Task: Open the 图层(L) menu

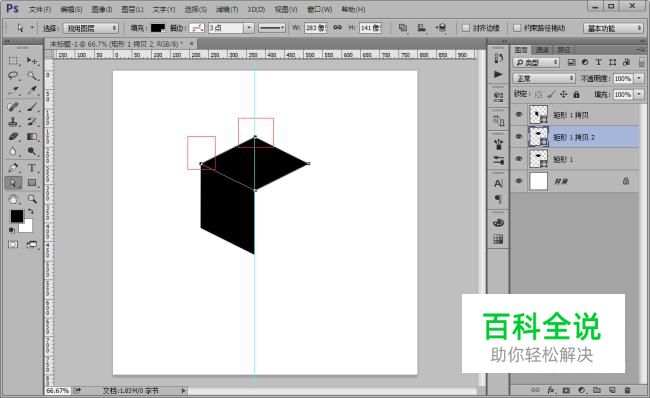Action: 132,9
